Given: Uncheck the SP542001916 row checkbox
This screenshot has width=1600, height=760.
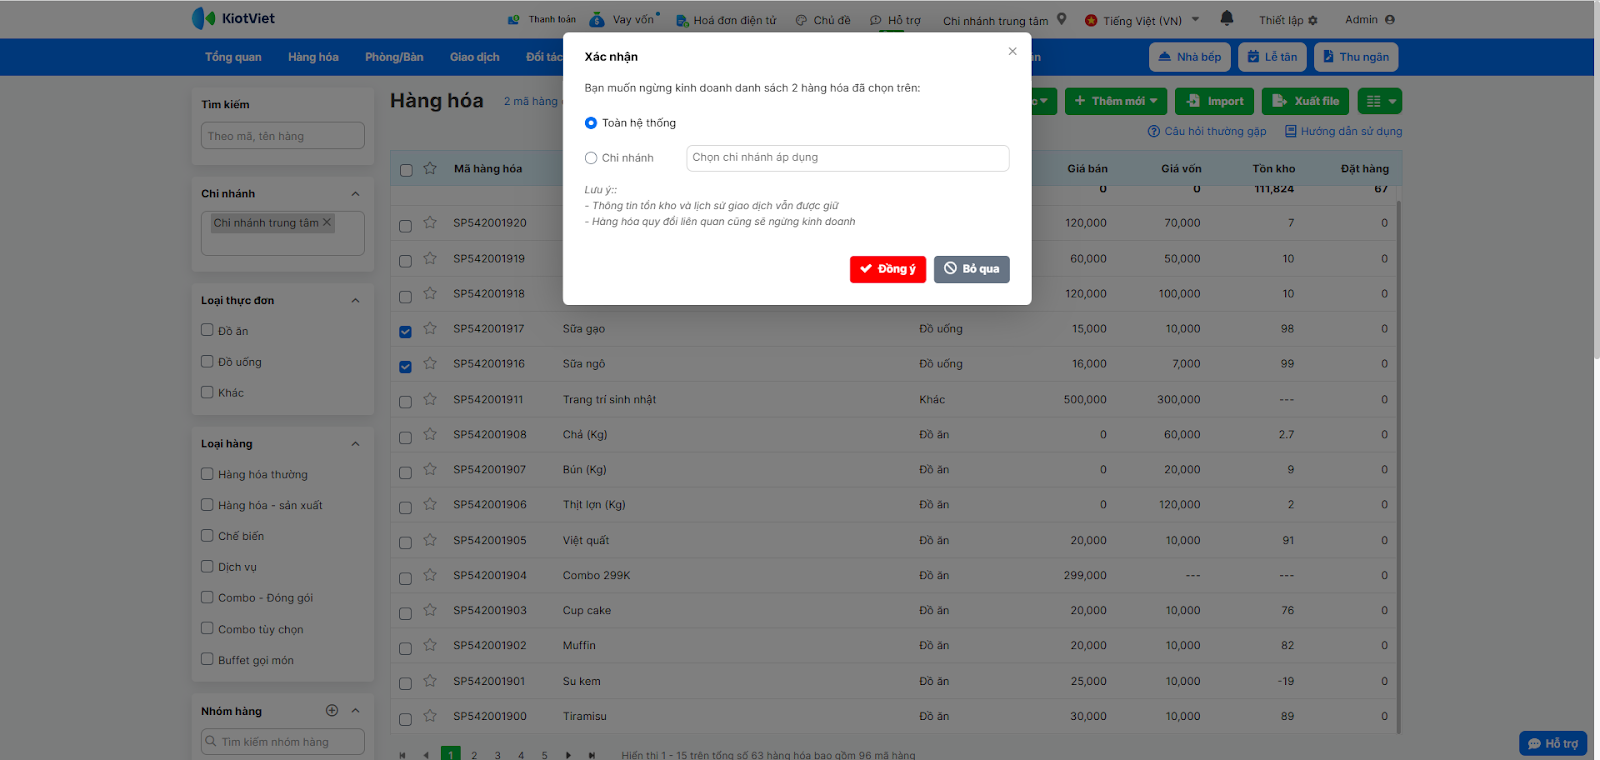Looking at the screenshot, I should 405,366.
